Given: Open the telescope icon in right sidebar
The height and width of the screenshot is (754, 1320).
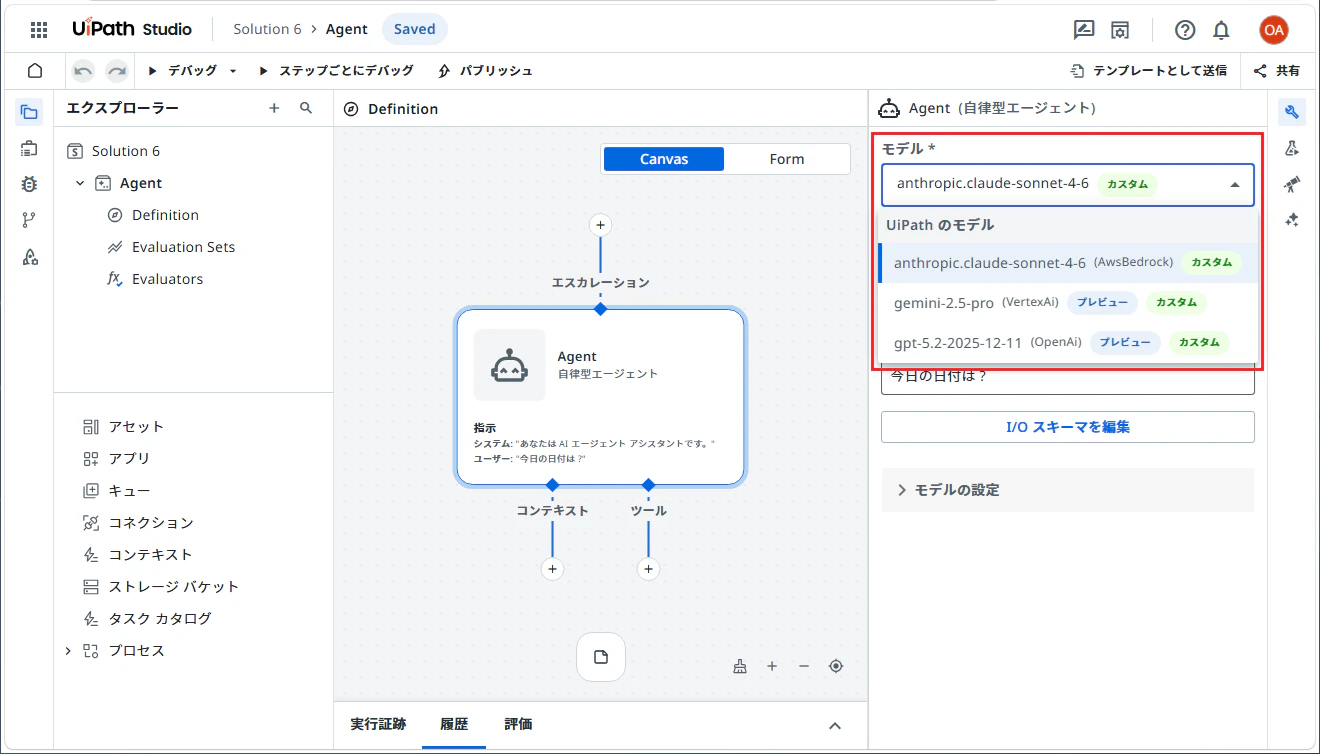Looking at the screenshot, I should [1292, 184].
